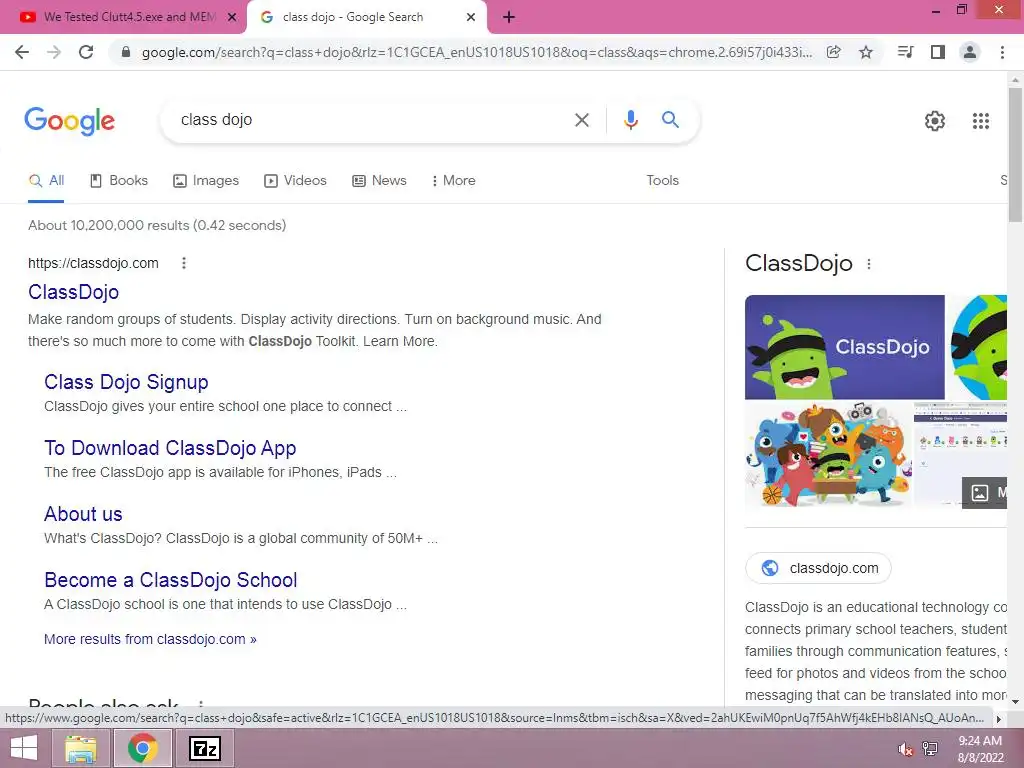This screenshot has height=768, width=1024.
Task: Submit search with magnifier icon
Action: [x=670, y=120]
